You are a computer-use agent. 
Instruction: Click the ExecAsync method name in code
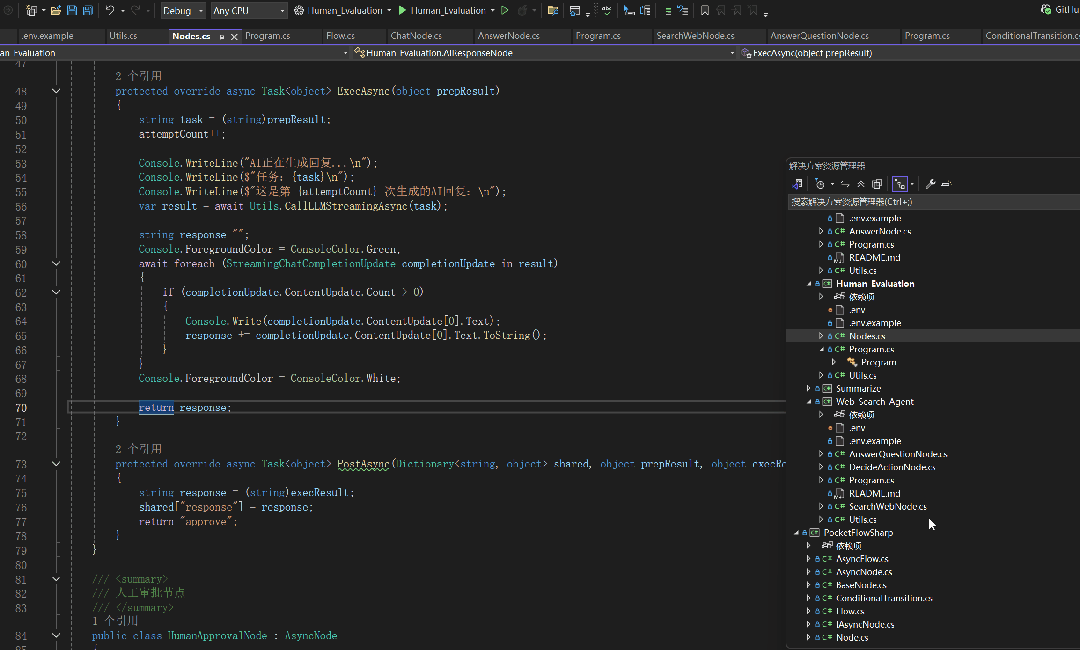(363, 91)
